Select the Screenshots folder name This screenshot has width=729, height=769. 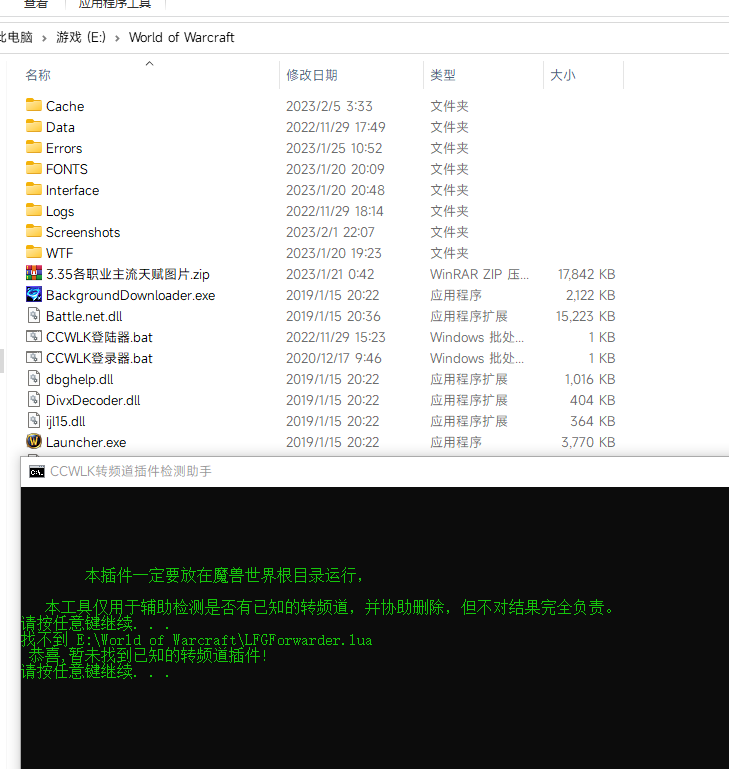point(83,232)
